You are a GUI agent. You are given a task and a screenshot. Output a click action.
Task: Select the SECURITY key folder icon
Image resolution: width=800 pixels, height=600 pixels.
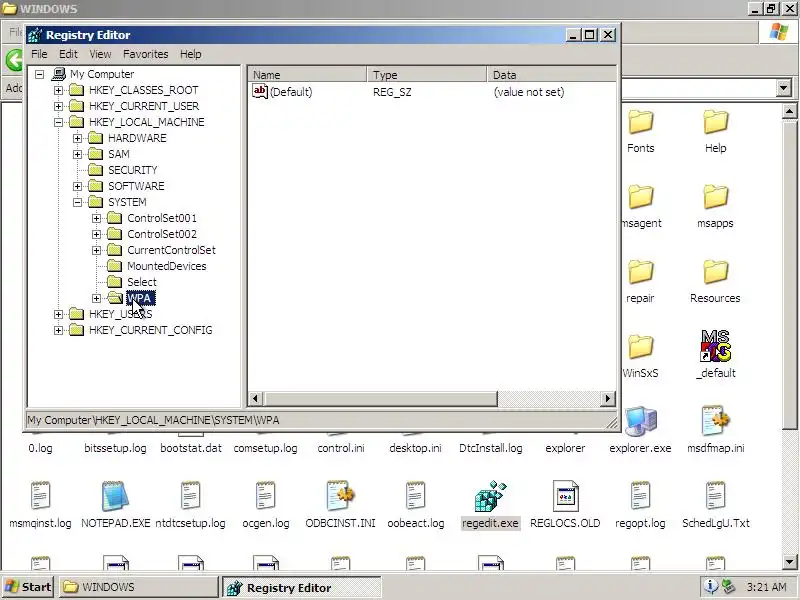pos(95,170)
